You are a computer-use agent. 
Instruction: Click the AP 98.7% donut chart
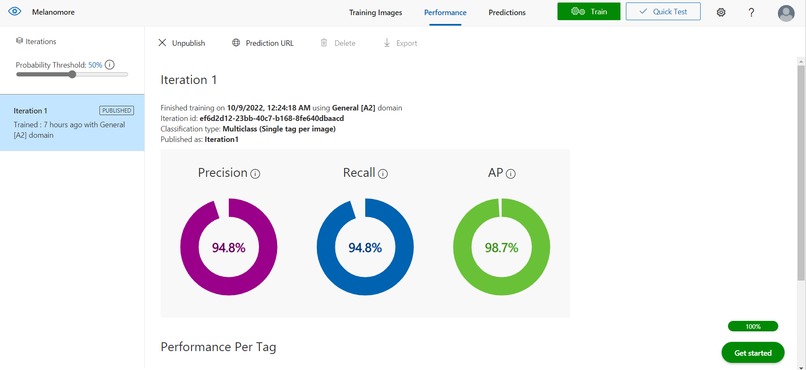(x=502, y=247)
